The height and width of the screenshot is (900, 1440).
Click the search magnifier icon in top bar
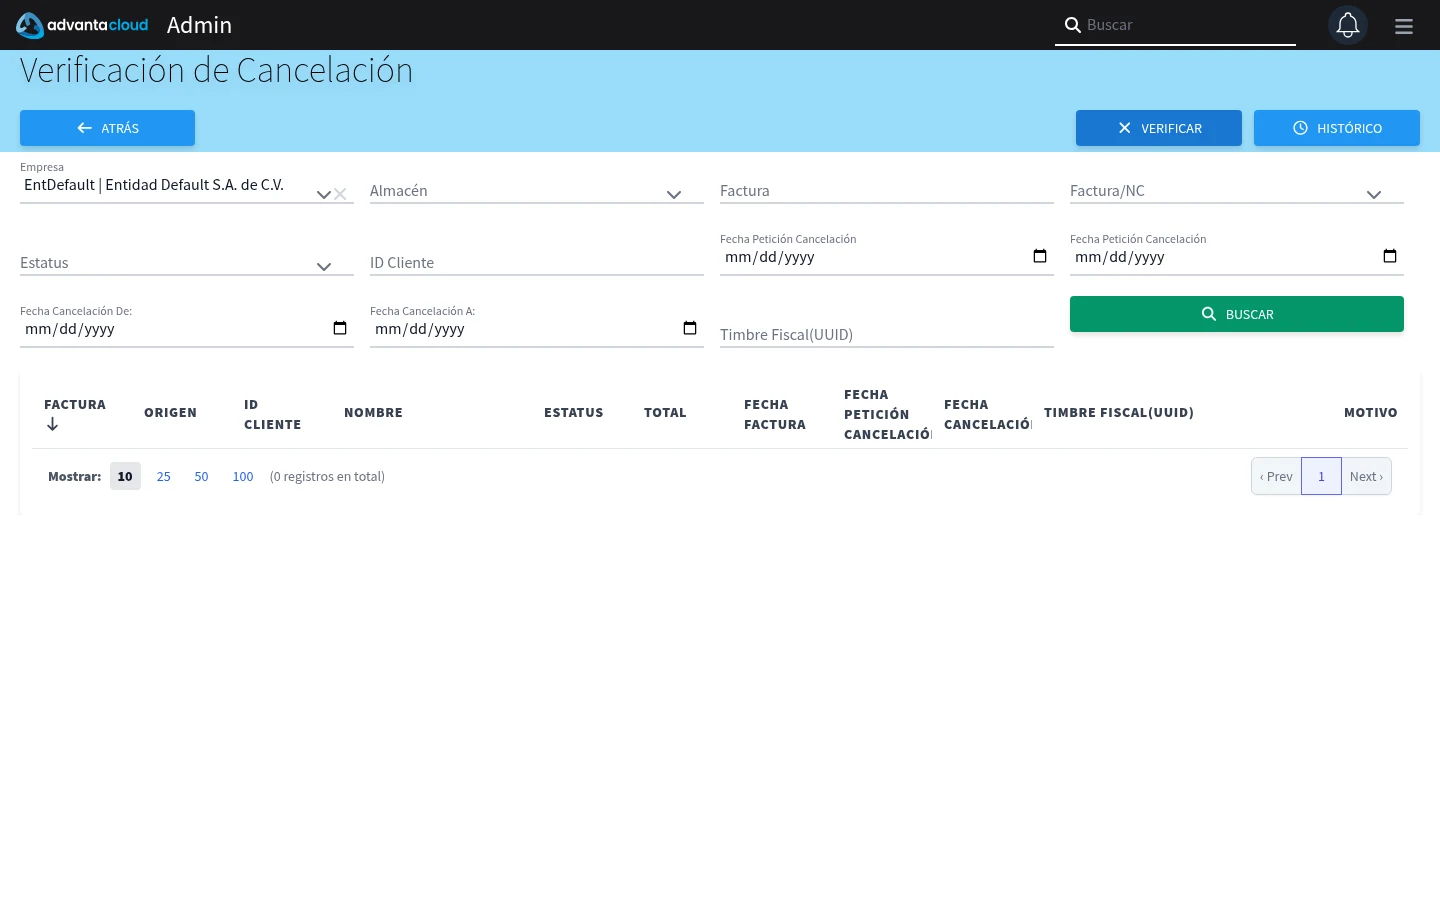click(x=1072, y=25)
